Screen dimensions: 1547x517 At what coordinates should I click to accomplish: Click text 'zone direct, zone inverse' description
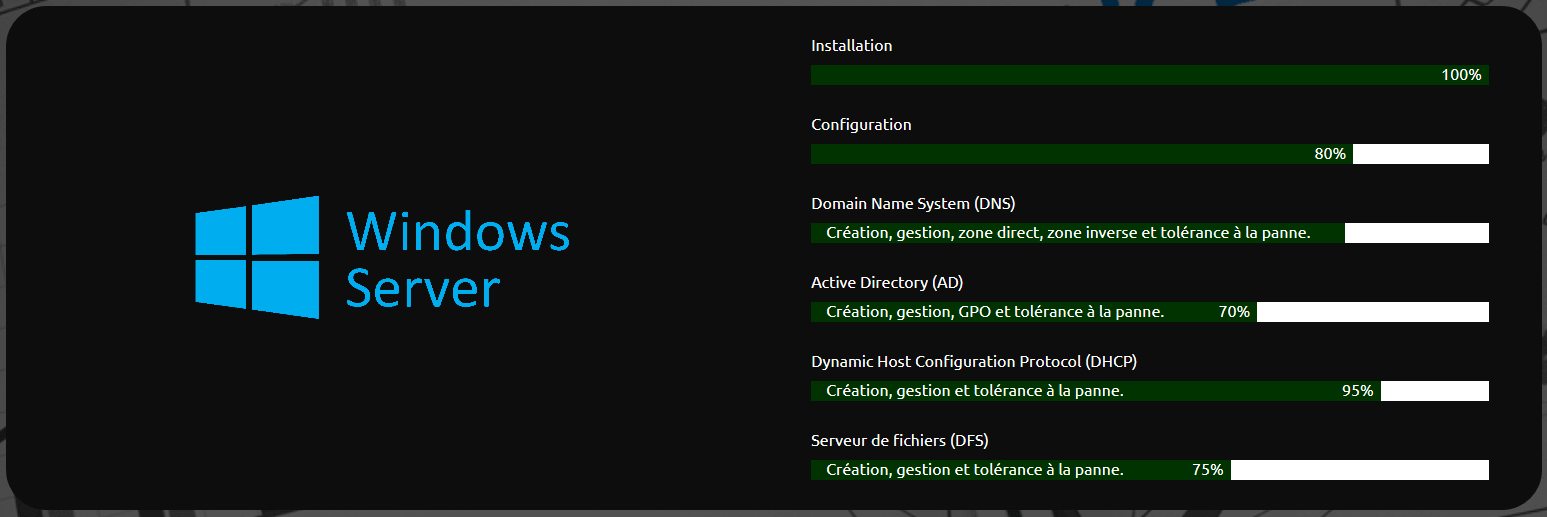(x=1047, y=233)
